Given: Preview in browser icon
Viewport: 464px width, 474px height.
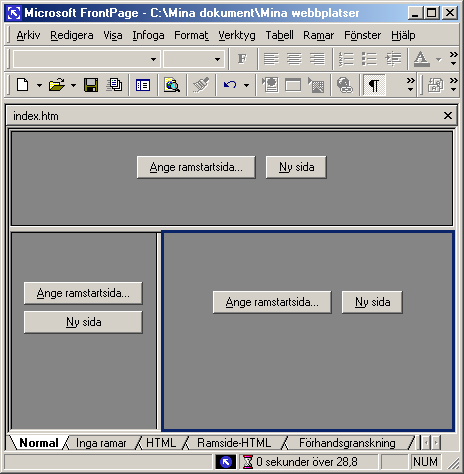Looking at the screenshot, I should tap(172, 85).
